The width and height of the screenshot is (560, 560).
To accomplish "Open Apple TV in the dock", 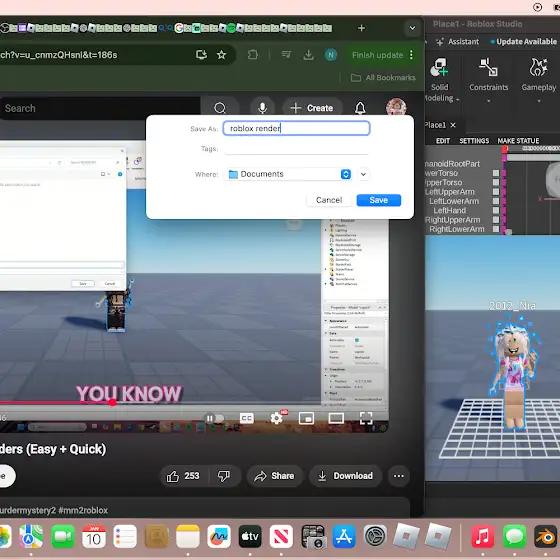I will (x=250, y=536).
